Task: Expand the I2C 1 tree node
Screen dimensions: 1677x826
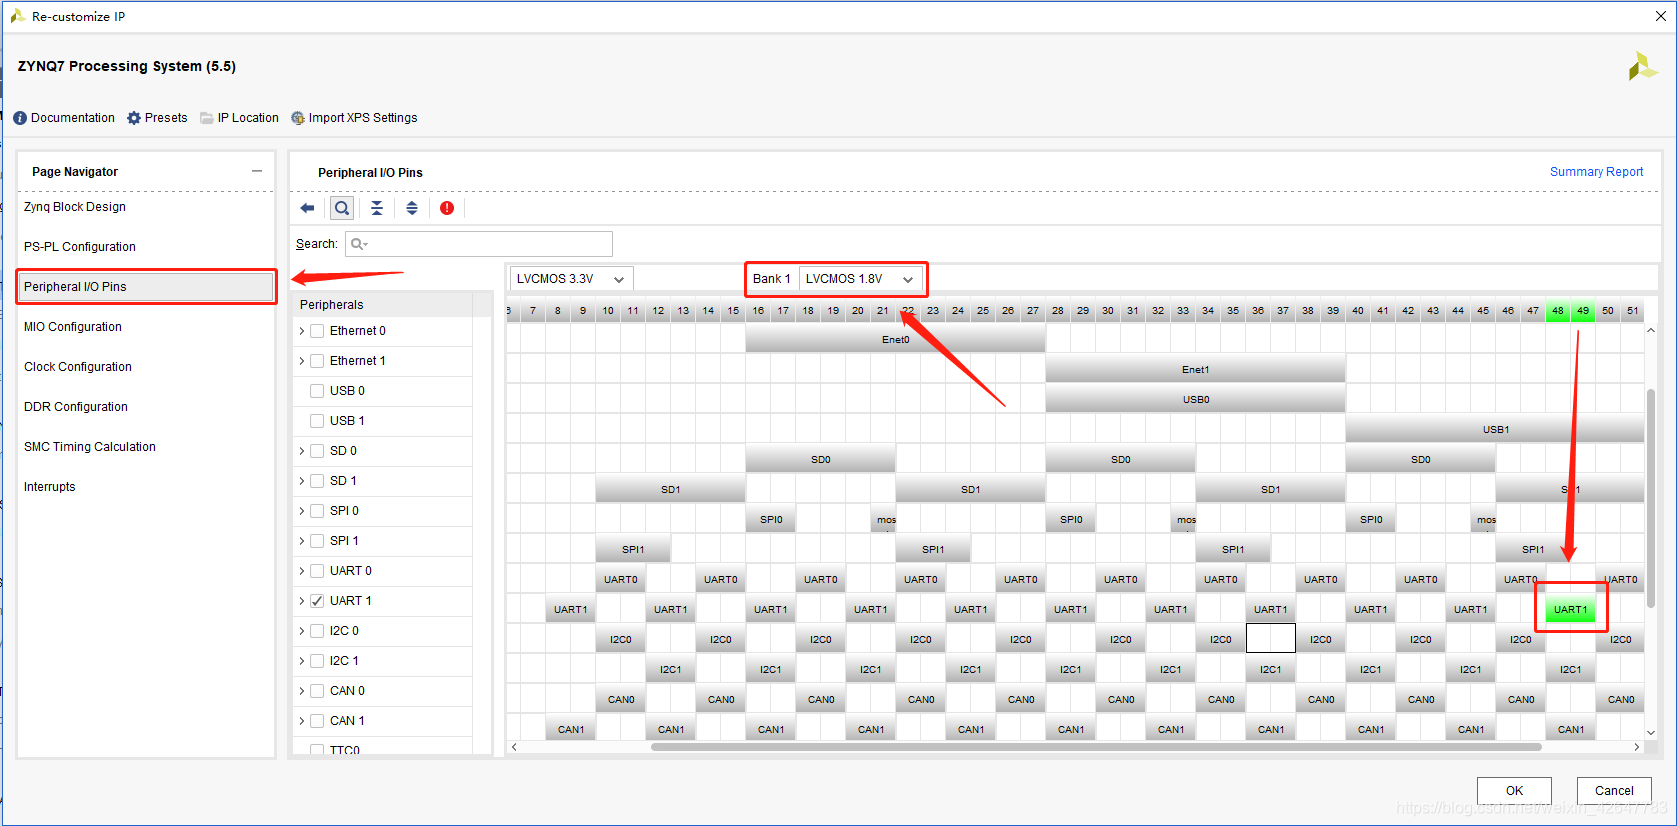Action: pyautogui.click(x=302, y=661)
